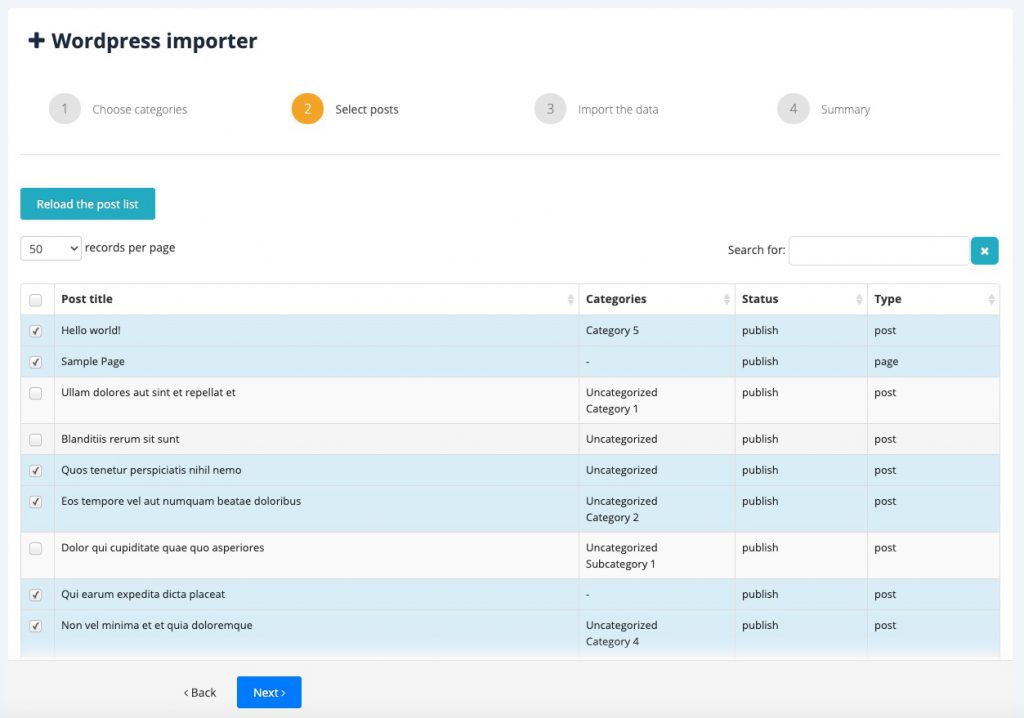Open the records per page dropdown
This screenshot has width=1024, height=718.
51,249
